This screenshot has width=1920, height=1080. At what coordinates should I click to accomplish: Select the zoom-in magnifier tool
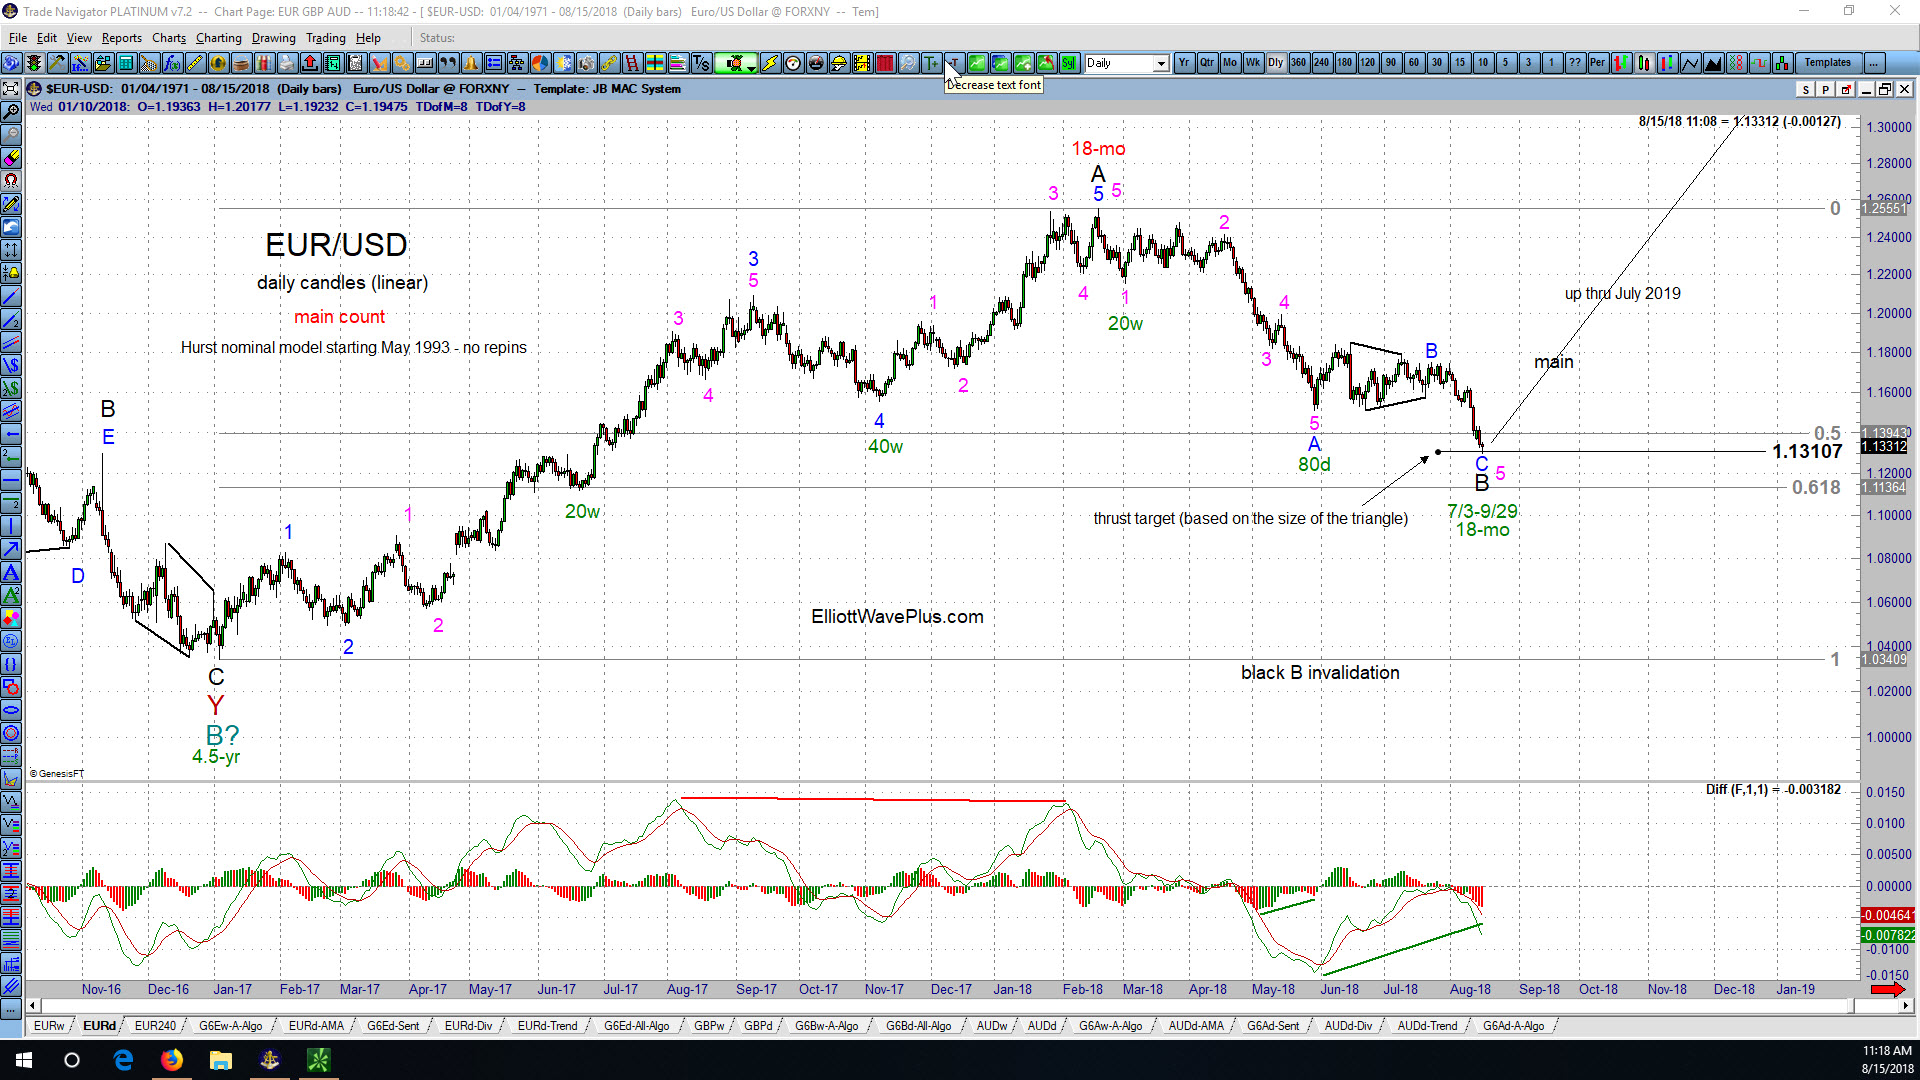[x=11, y=111]
